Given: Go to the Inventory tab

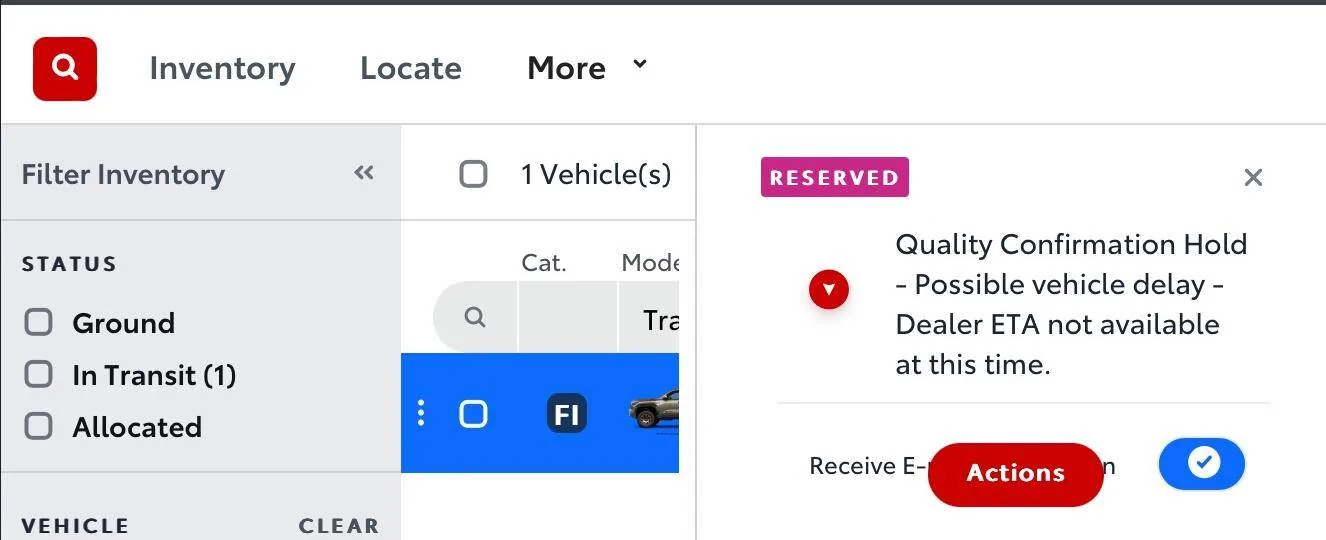Looking at the screenshot, I should pos(222,68).
